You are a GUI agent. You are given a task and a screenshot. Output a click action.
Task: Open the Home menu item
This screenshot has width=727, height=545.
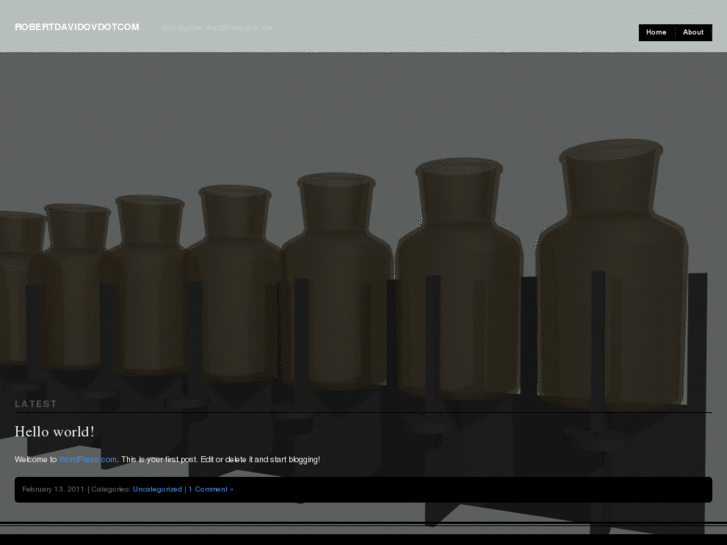656,32
